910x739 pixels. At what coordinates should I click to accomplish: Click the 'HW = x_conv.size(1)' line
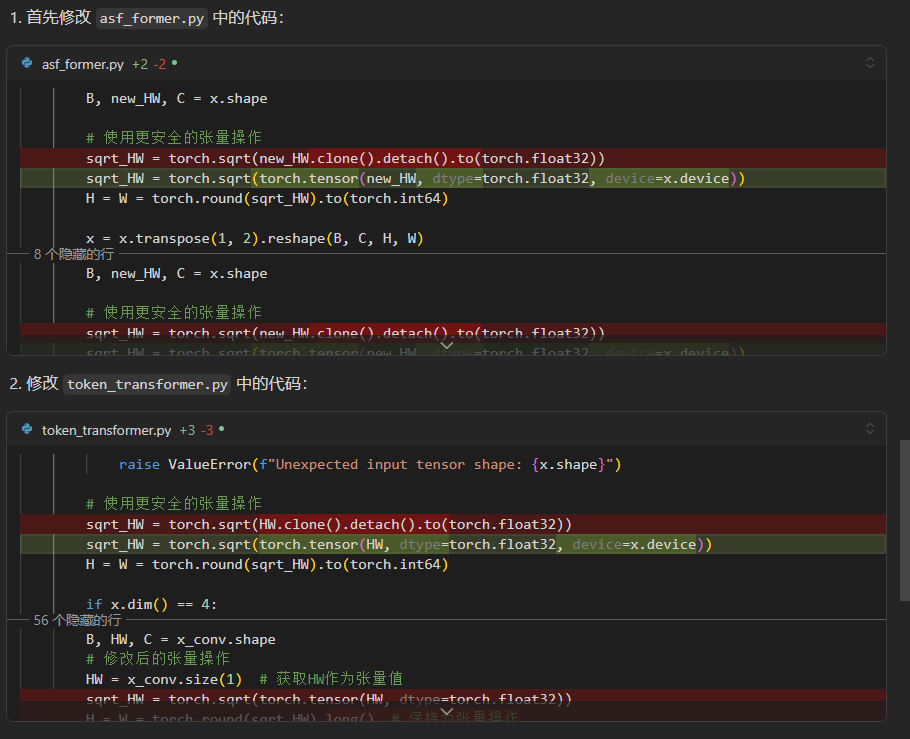click(x=164, y=679)
